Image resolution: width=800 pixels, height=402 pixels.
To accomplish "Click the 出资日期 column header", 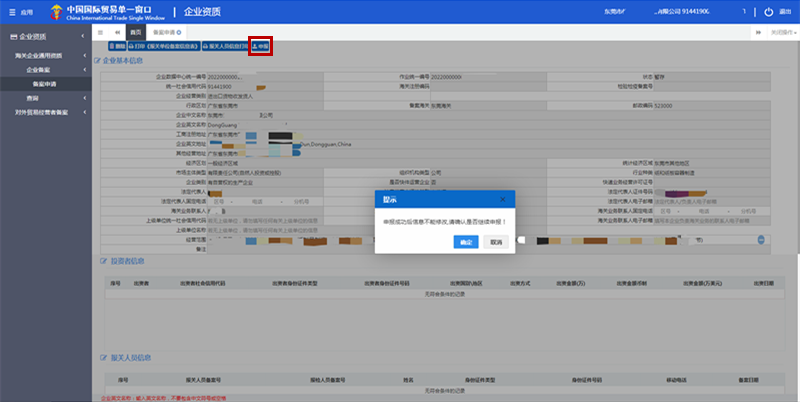I will (763, 283).
